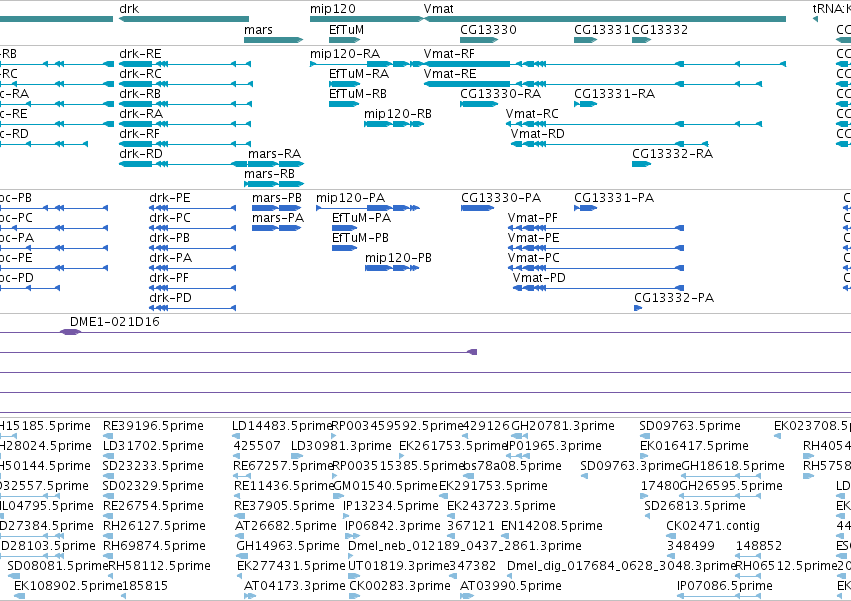Click the mip120-RB transcript label

point(398,114)
